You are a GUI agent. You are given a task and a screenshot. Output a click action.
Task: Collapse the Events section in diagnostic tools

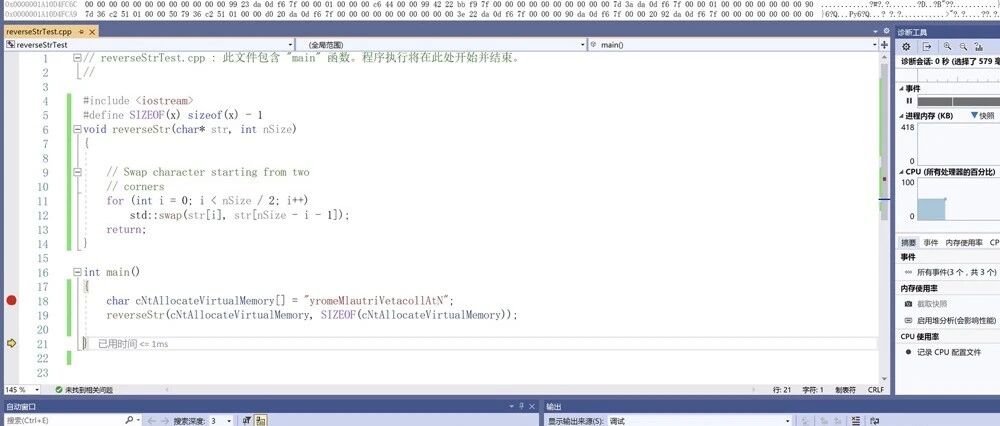(x=902, y=89)
